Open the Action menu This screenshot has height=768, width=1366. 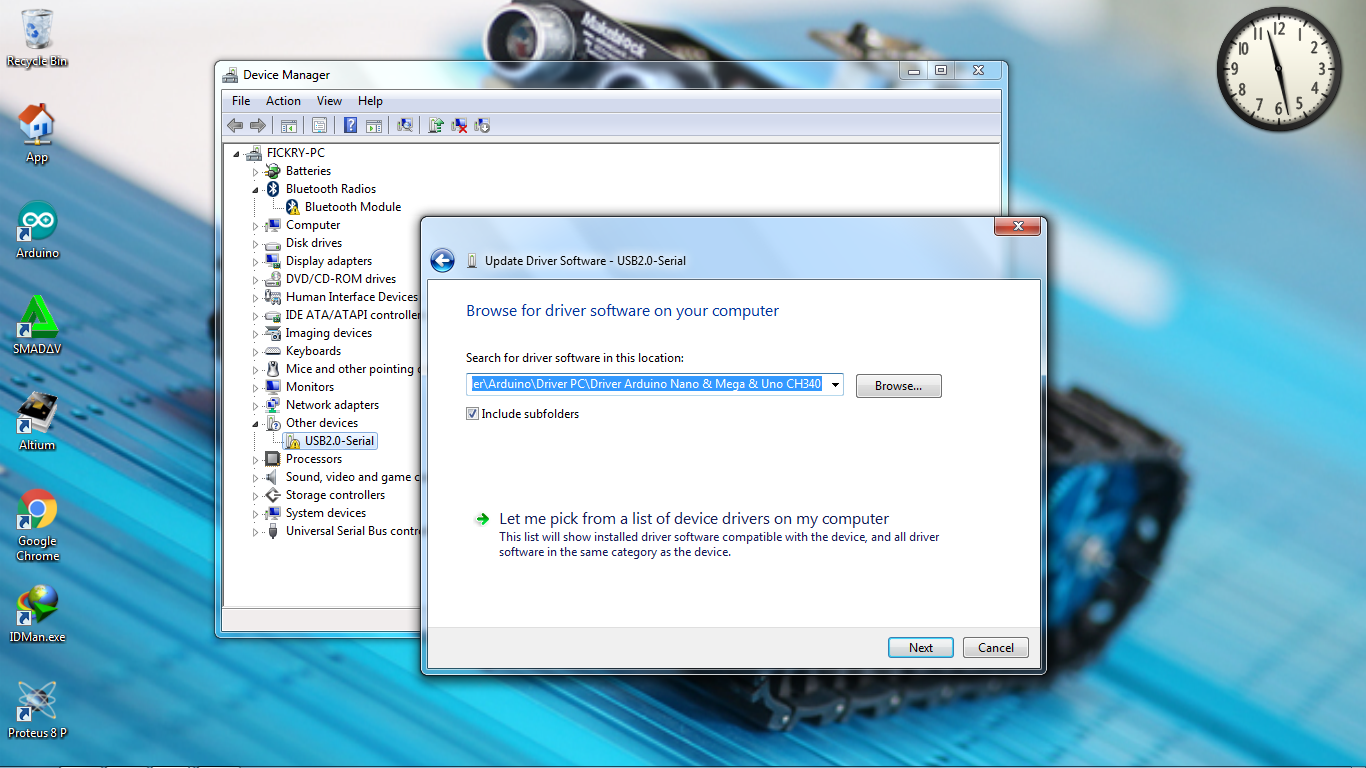tap(283, 100)
